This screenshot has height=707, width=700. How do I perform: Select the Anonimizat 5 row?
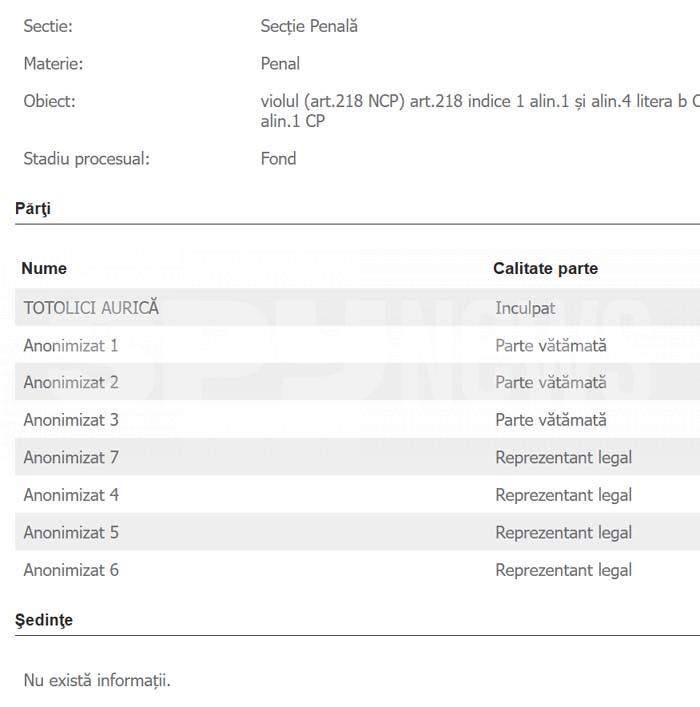(x=357, y=532)
